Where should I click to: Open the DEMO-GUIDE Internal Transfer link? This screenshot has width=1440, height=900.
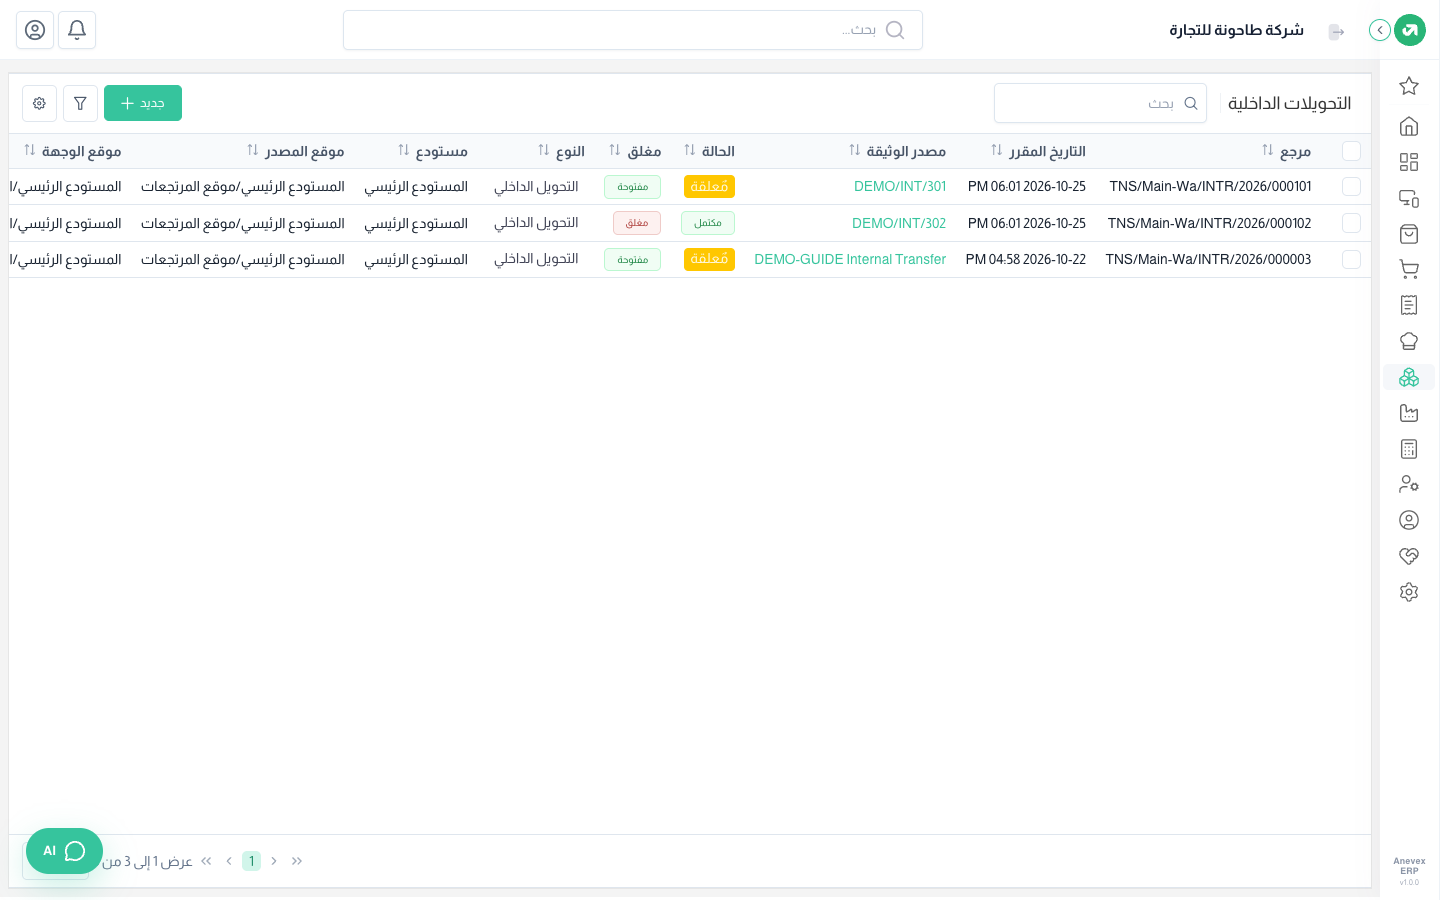coord(850,259)
